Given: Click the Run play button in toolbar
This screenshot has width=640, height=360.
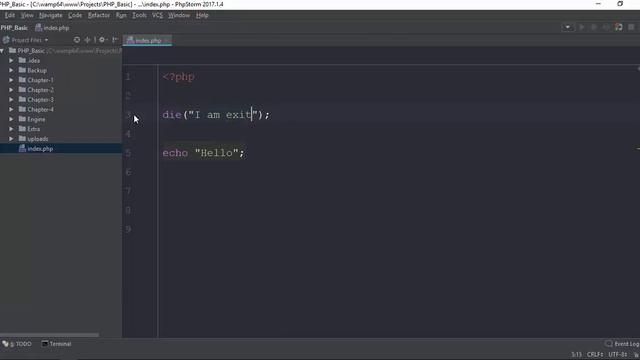Looking at the screenshot, I should tap(582, 27).
